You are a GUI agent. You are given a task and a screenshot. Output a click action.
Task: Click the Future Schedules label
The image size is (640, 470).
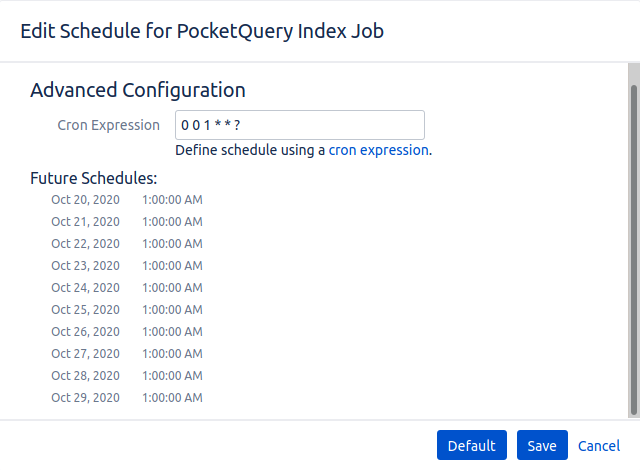[x=94, y=179]
